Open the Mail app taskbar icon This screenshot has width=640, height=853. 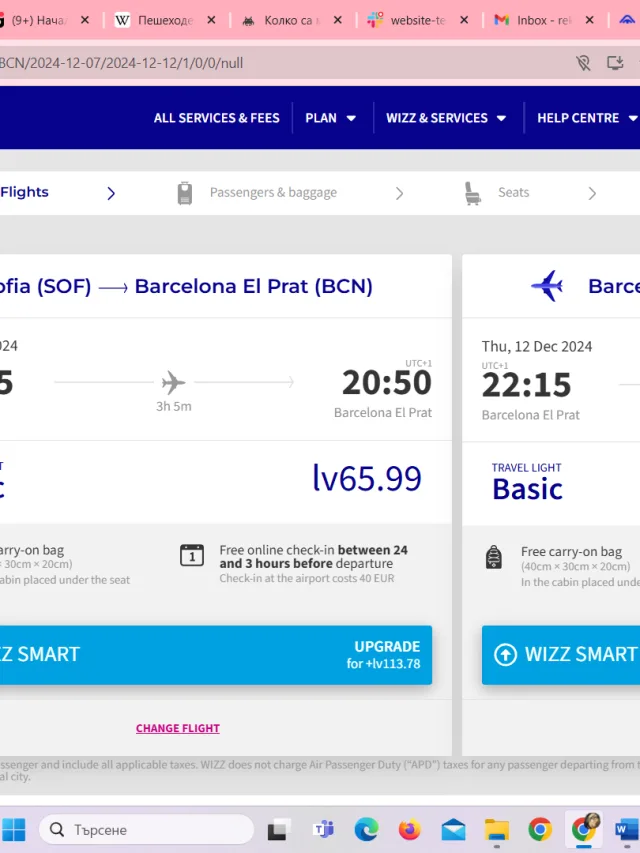point(453,830)
